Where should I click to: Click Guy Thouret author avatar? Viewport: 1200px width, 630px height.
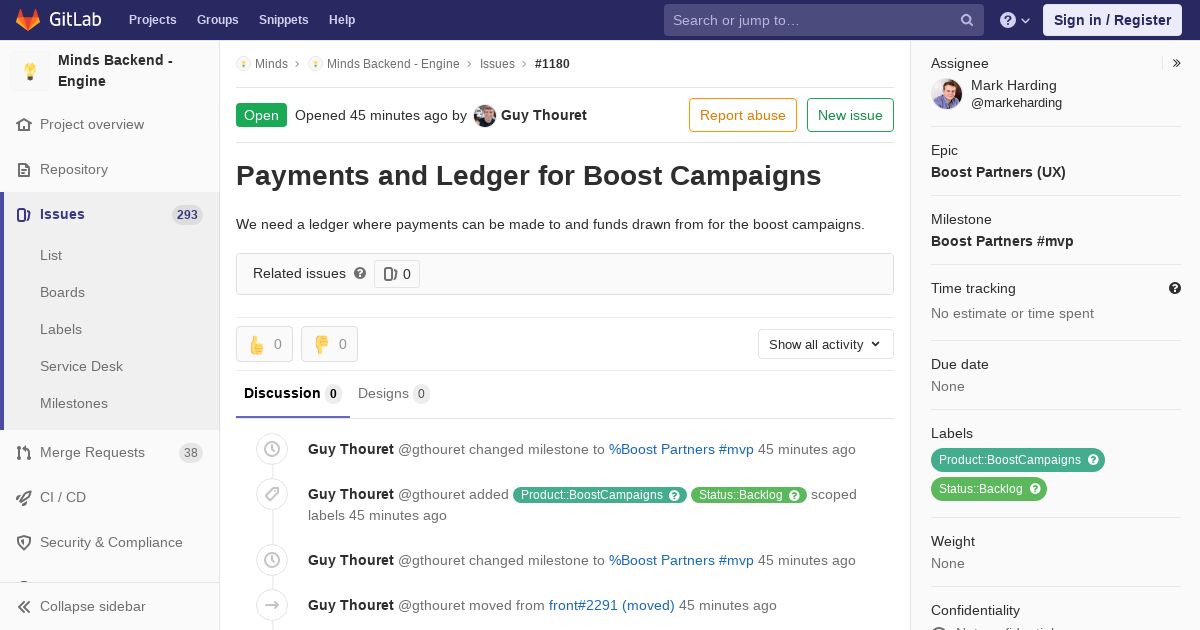click(x=485, y=116)
